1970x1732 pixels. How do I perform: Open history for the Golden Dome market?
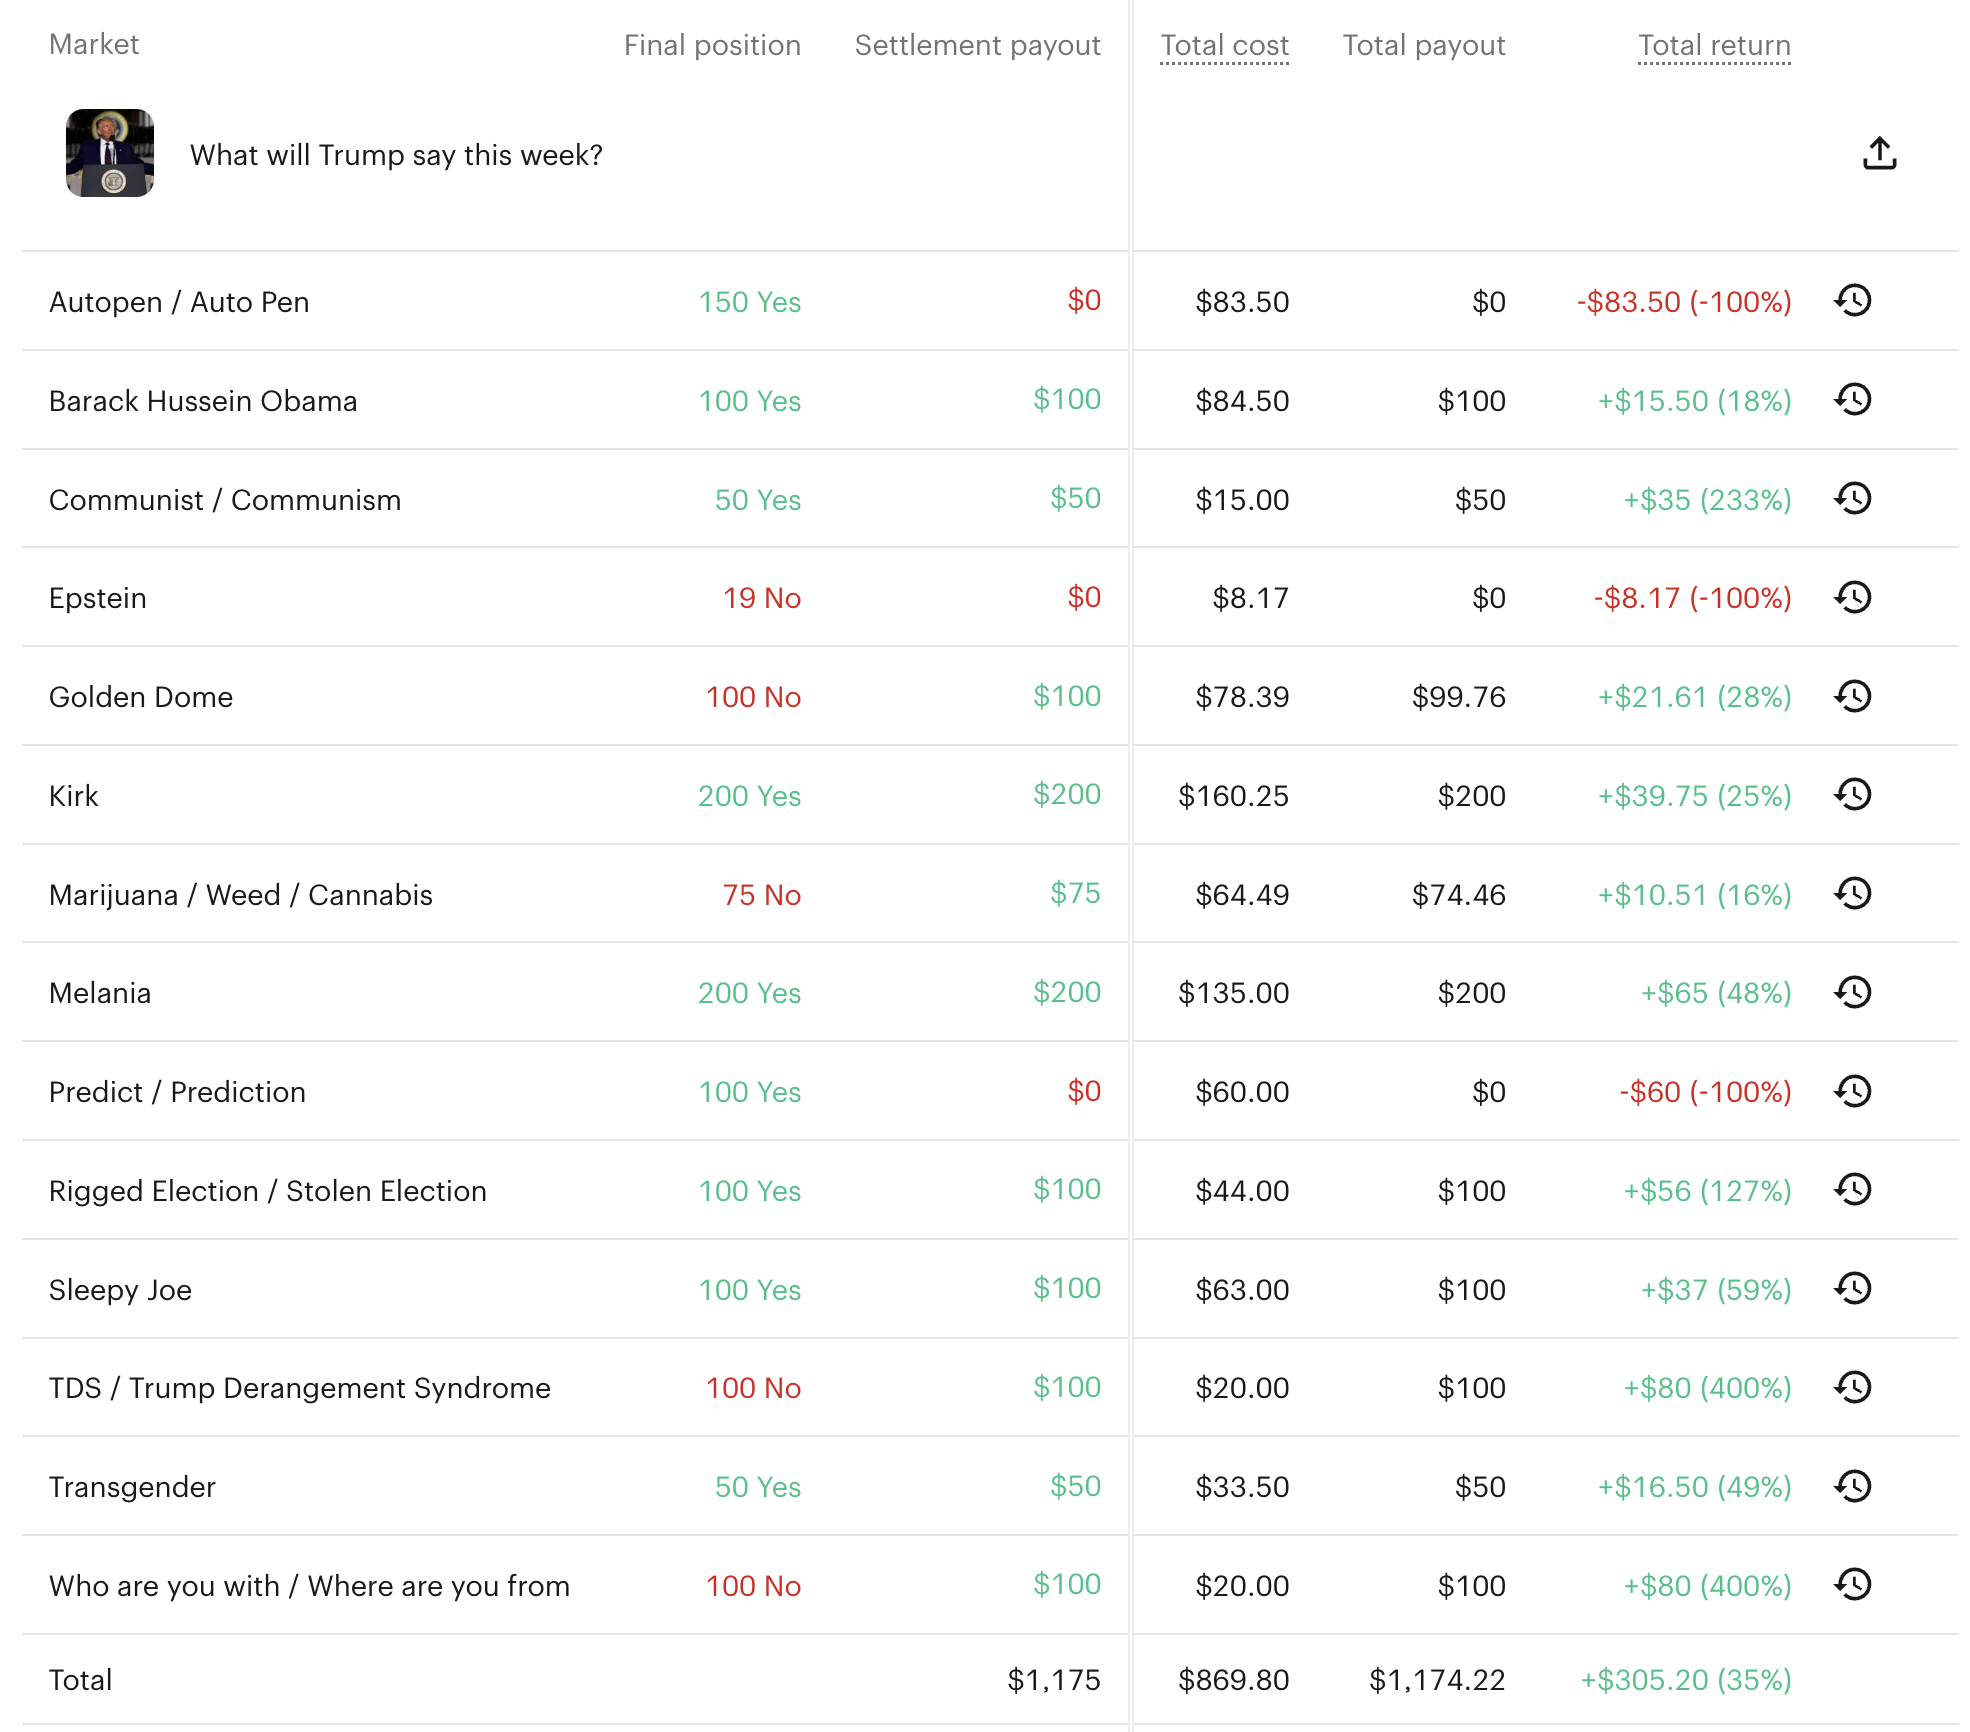(x=1854, y=696)
